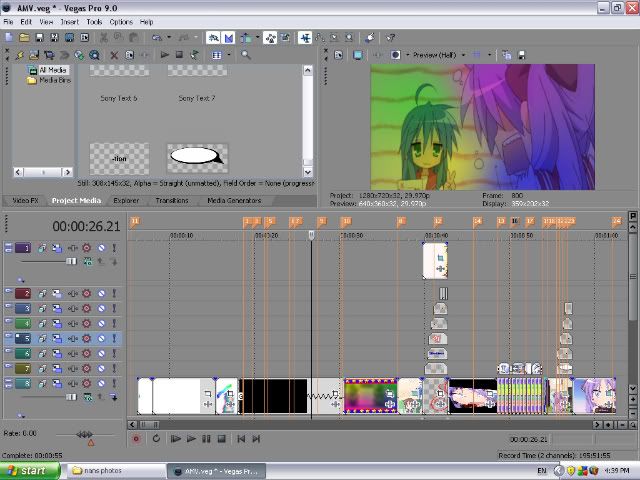Open Automation Settings gear on track 5
The width and height of the screenshot is (640, 480).
pyautogui.click(x=87, y=338)
